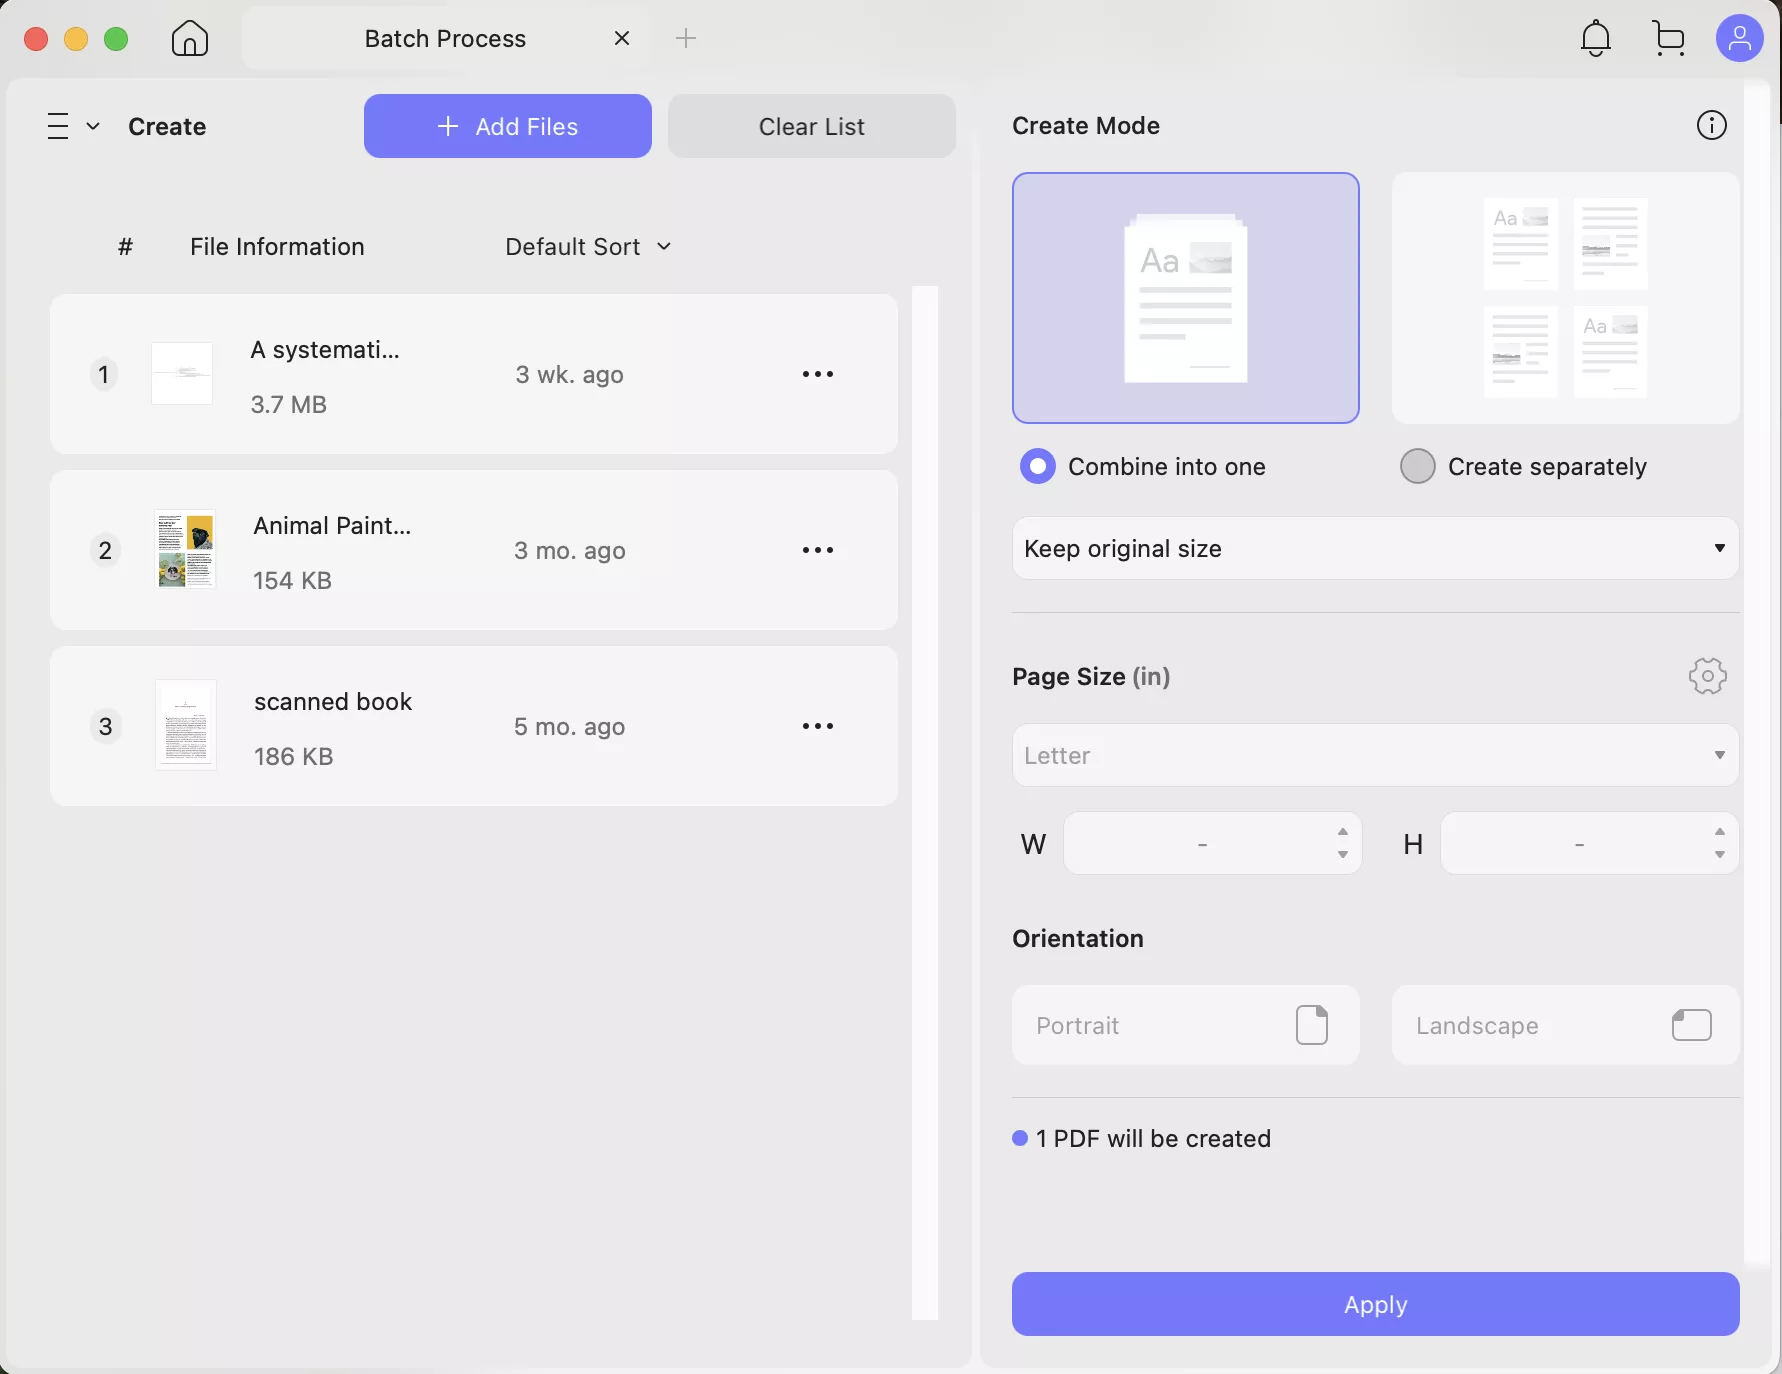Screen dimensions: 1782x1374
Task: Open a new tab with the plus
Action: click(686, 38)
